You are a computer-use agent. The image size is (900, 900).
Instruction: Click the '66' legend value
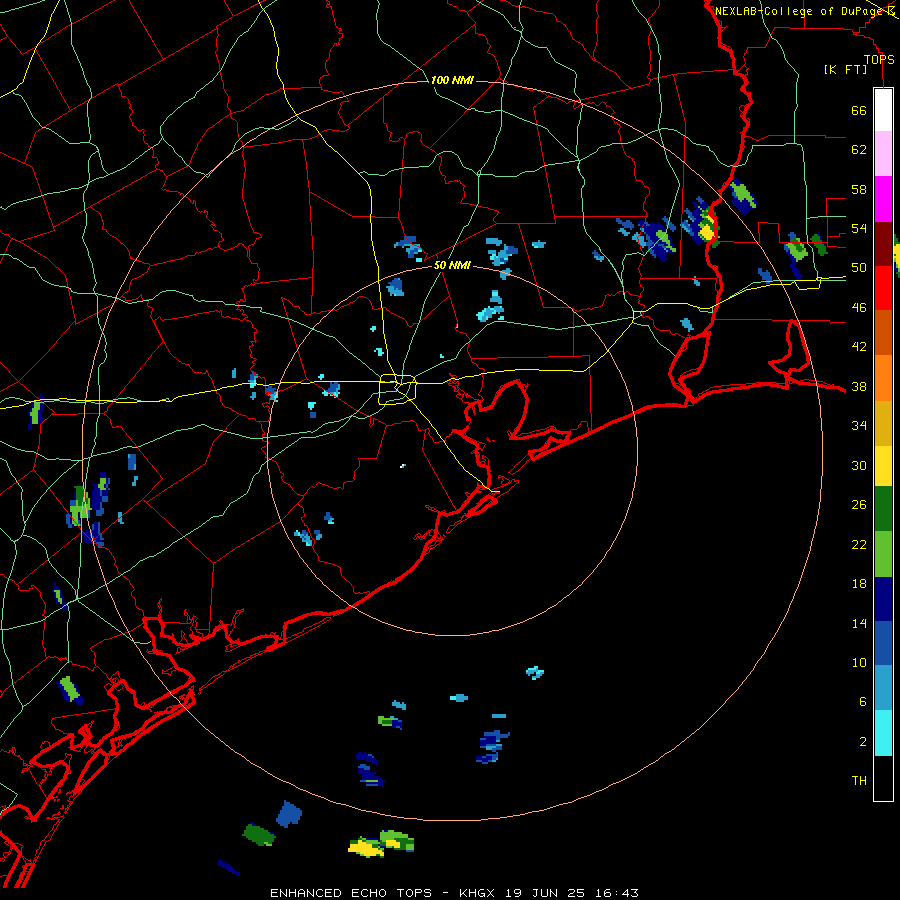point(859,110)
